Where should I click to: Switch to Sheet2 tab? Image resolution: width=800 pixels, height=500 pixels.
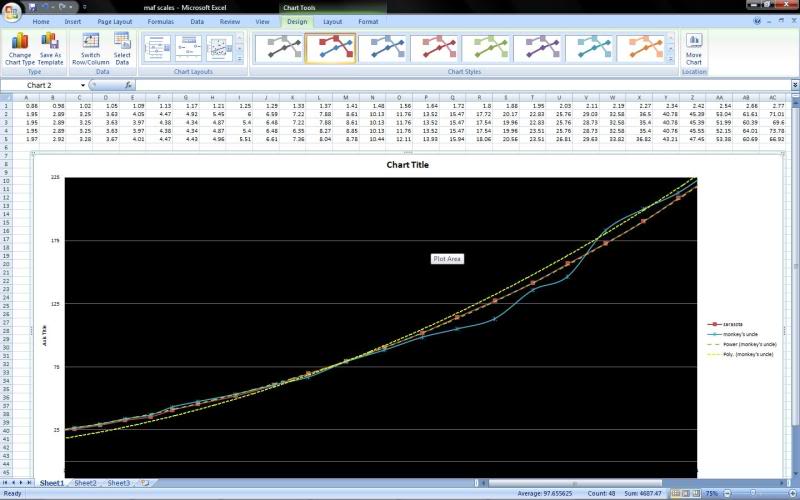[x=85, y=483]
